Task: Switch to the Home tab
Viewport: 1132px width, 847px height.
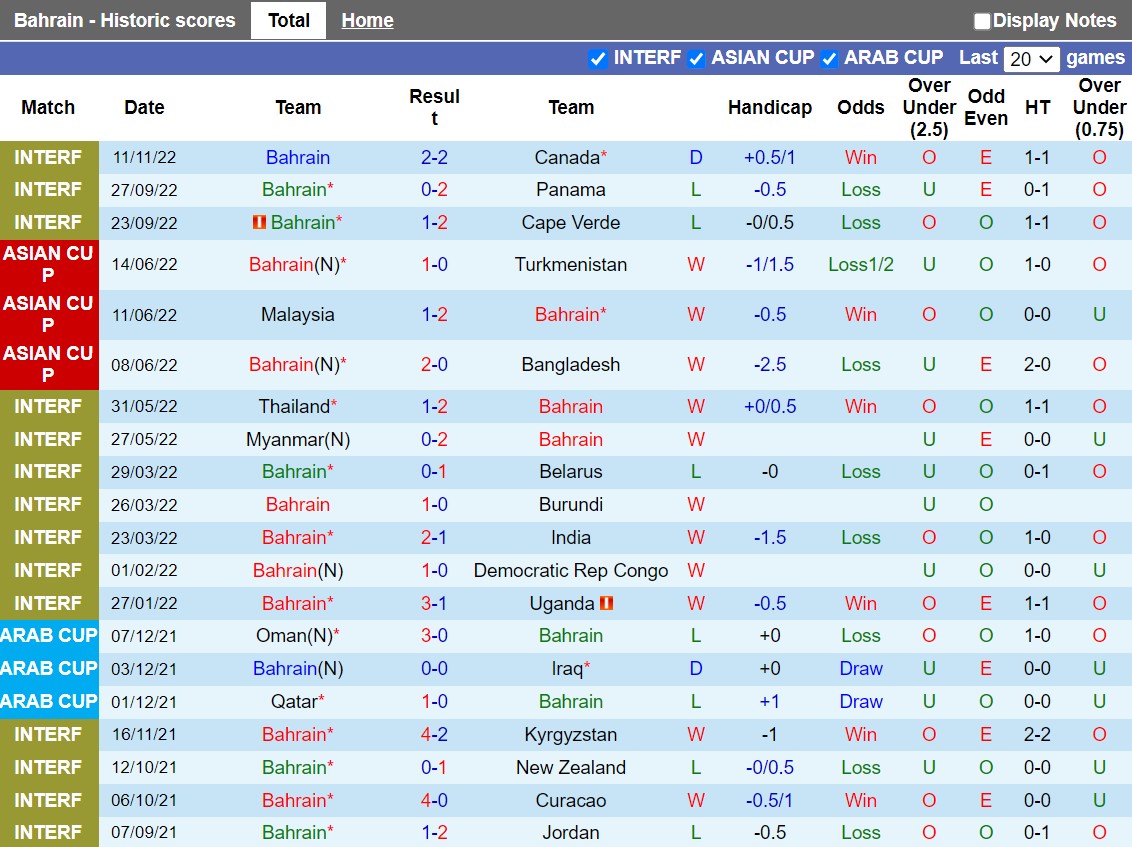Action: pos(367,20)
